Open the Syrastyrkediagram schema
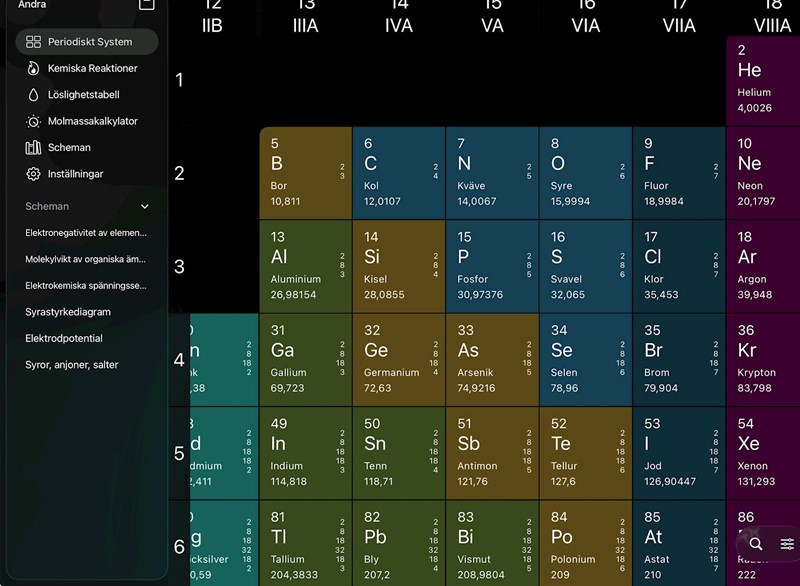This screenshot has width=800, height=586. [68, 312]
